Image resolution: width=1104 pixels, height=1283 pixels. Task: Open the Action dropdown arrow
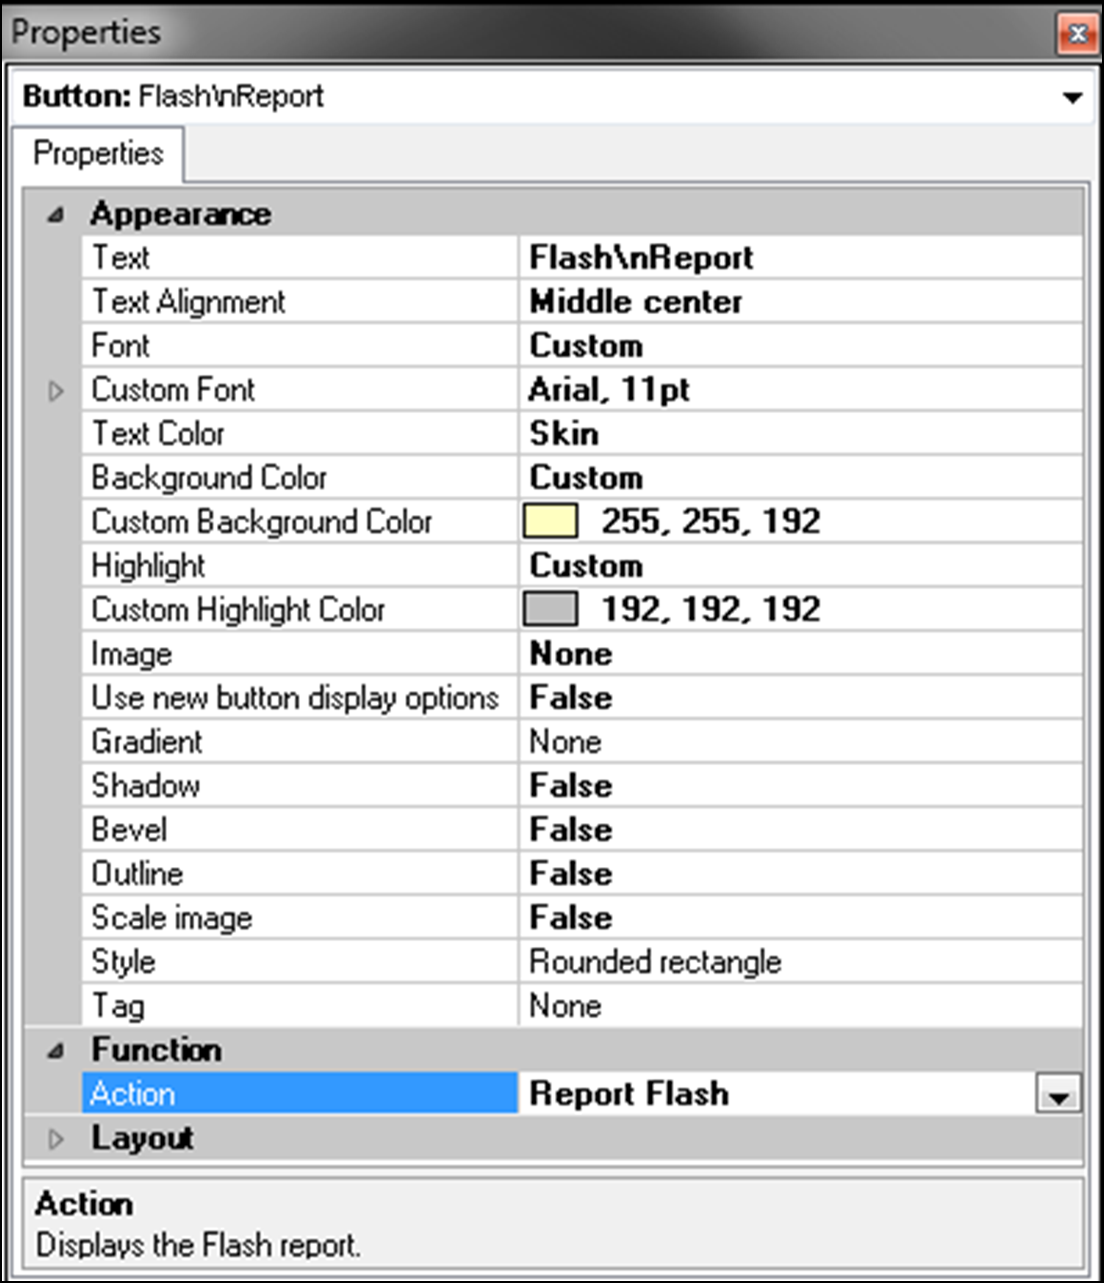coord(1059,1095)
